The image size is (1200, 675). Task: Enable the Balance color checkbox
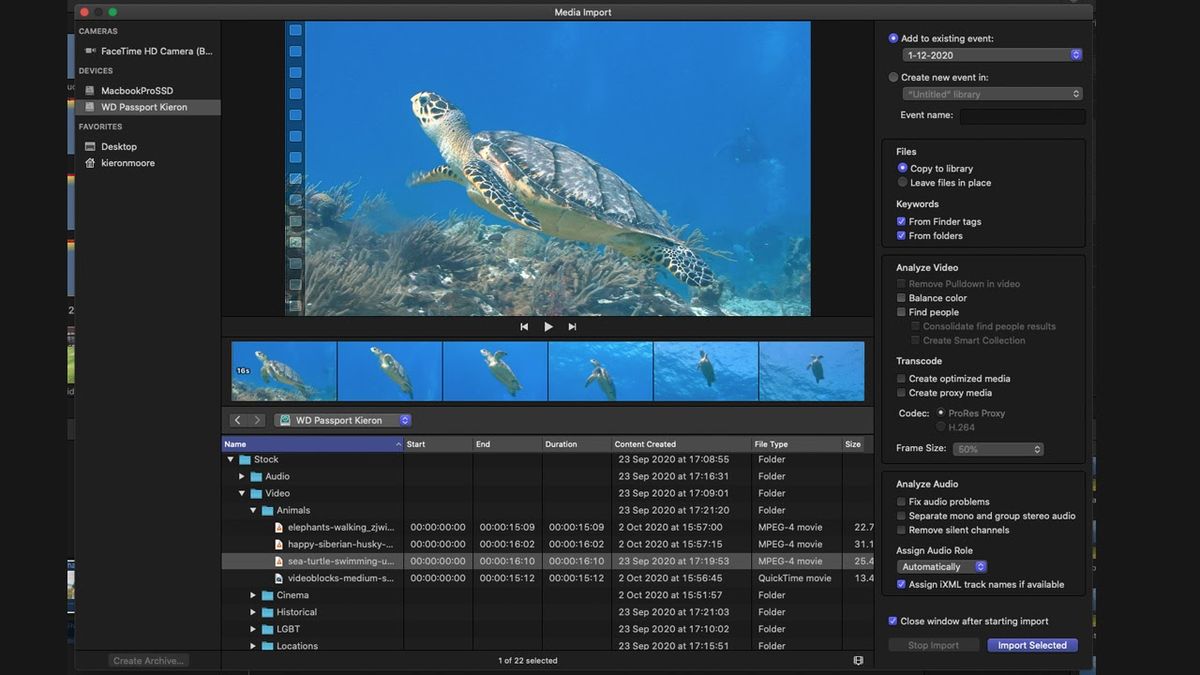(x=902, y=297)
